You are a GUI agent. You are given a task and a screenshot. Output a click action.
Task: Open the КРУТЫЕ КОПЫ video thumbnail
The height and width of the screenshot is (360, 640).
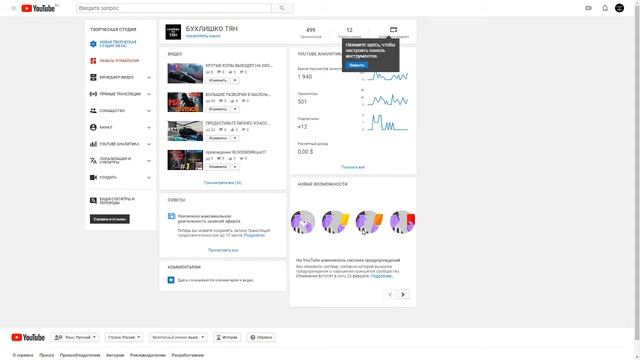tap(185, 73)
